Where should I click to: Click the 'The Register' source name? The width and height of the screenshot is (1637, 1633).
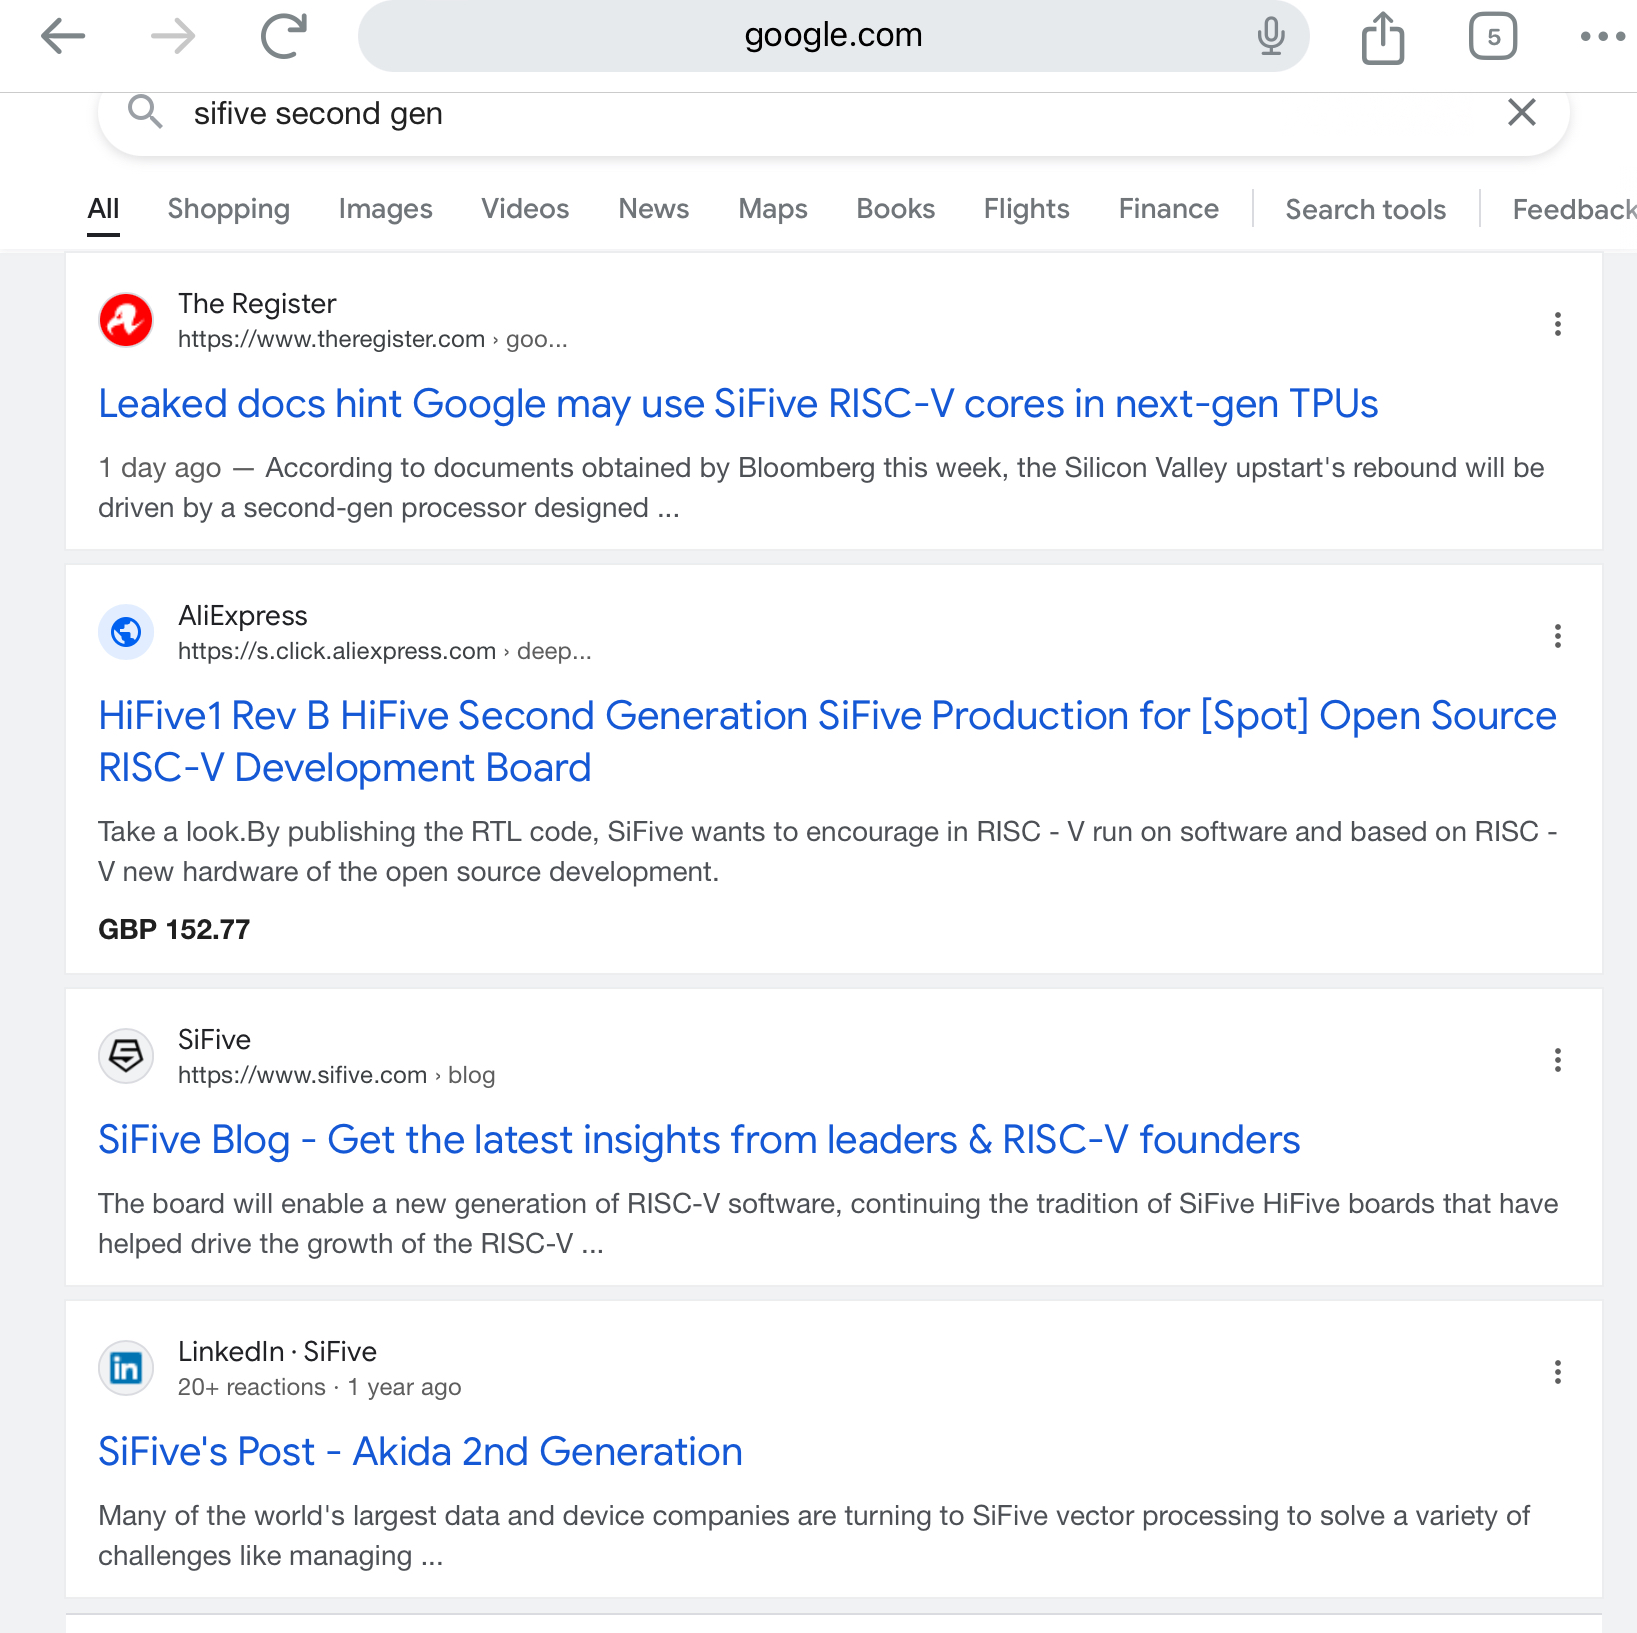[x=257, y=303]
